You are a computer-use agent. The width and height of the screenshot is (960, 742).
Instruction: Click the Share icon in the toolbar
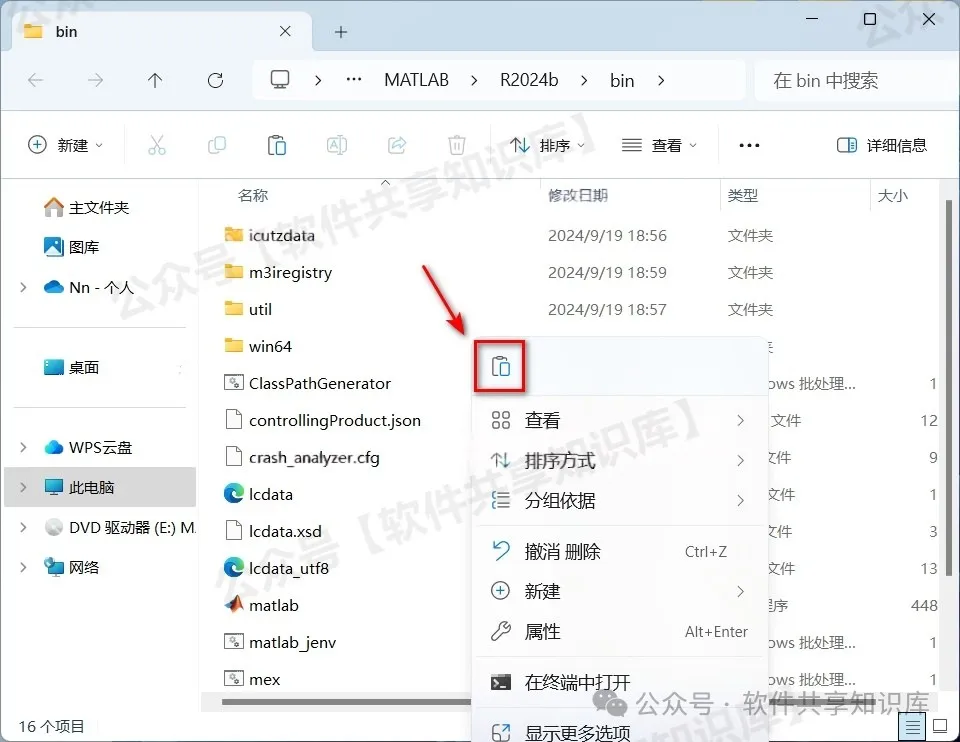[x=397, y=145]
